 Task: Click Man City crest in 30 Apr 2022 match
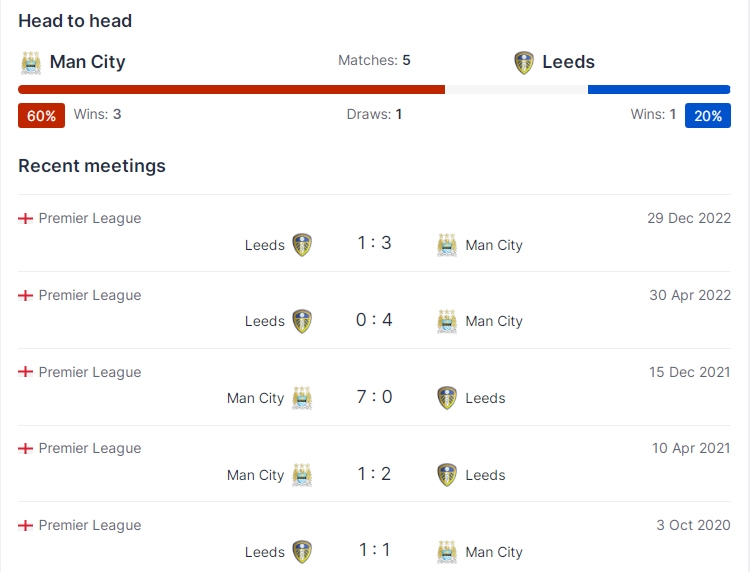pyautogui.click(x=447, y=321)
